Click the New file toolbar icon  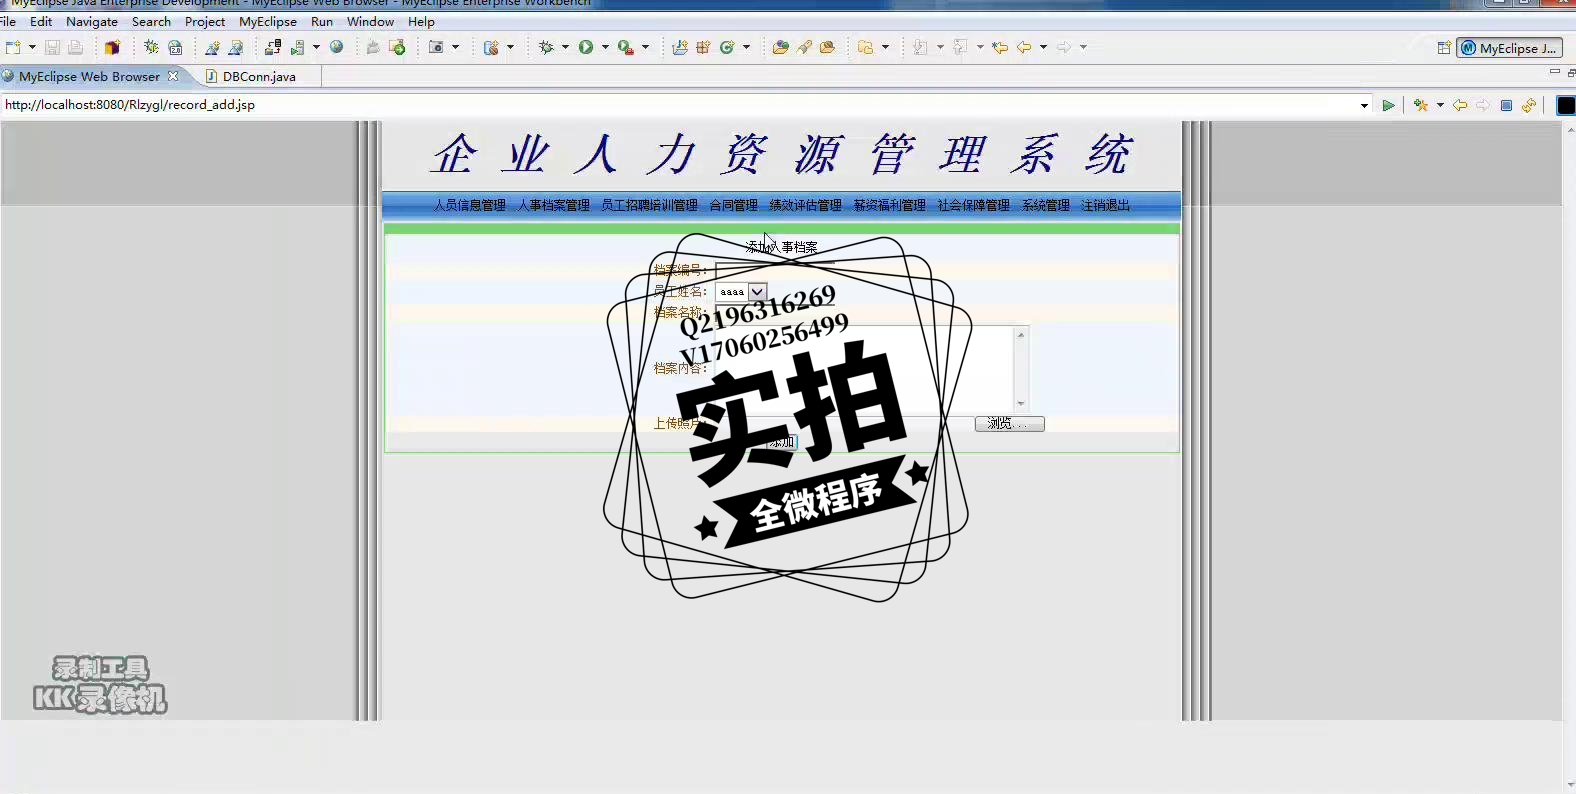pyautogui.click(x=13, y=47)
